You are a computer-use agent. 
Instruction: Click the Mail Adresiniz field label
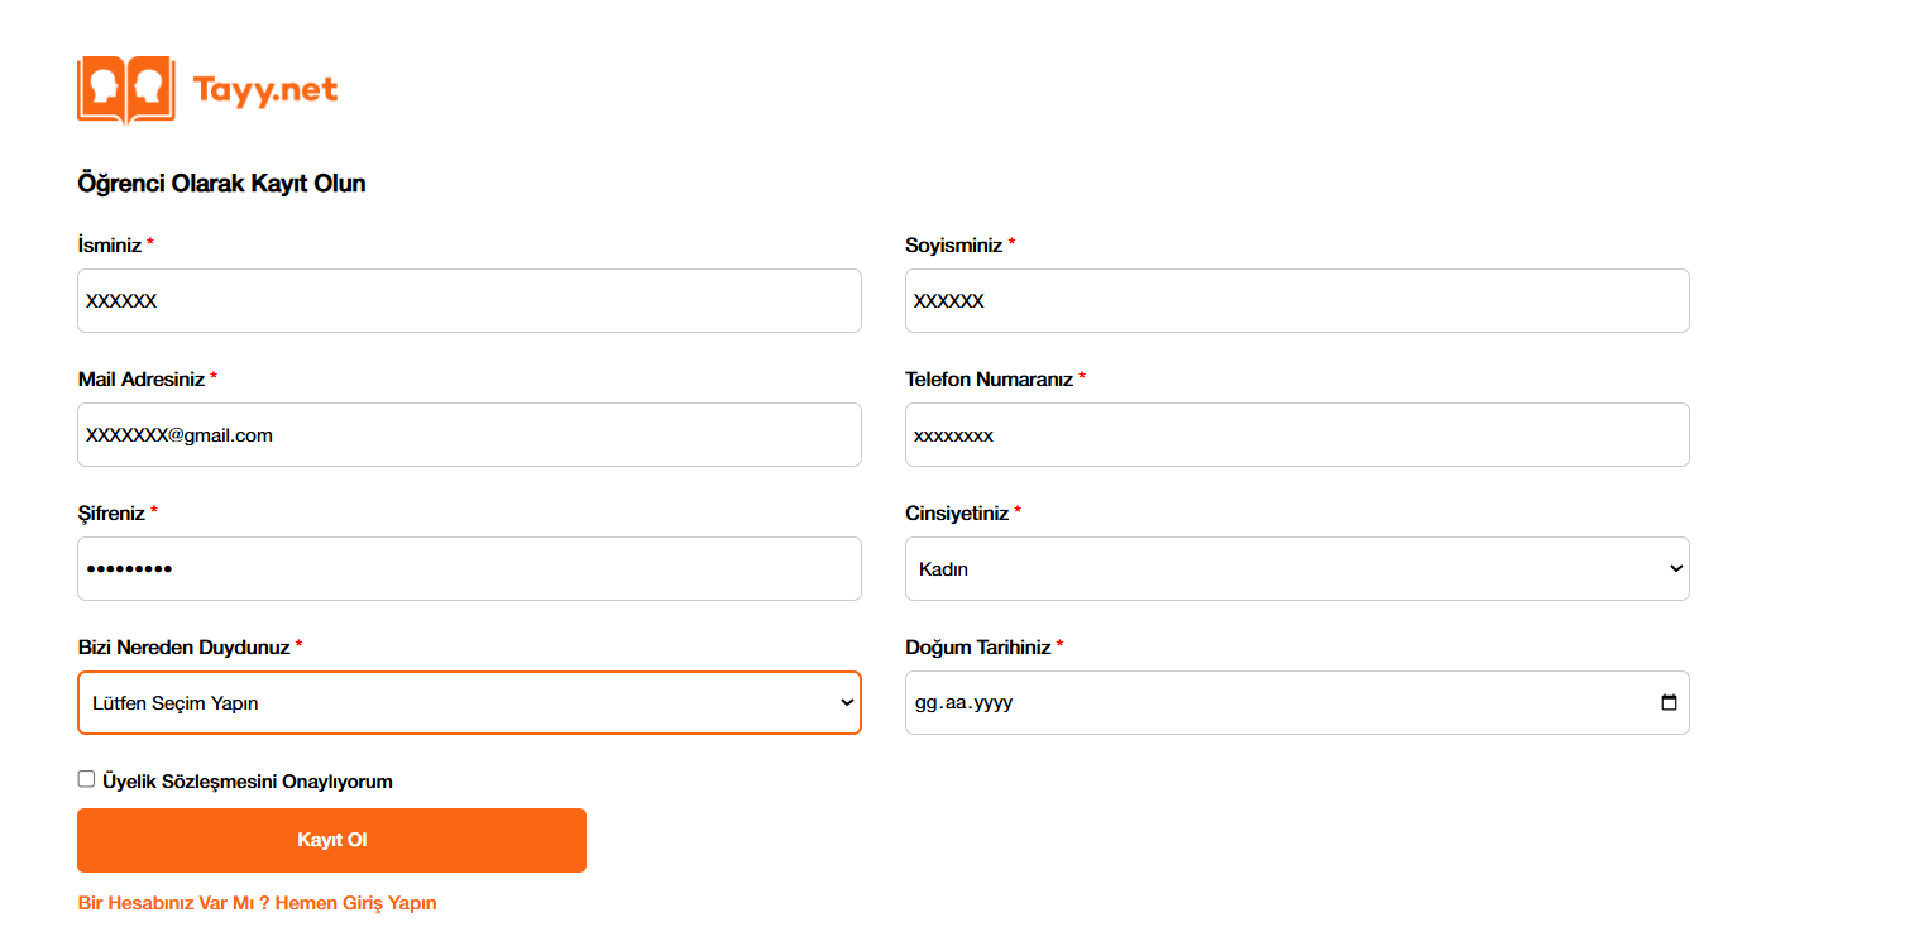pos(141,379)
